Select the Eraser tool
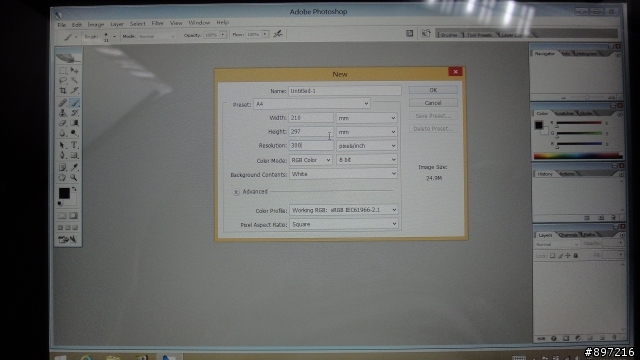Image resolution: width=640 pixels, height=360 pixels. 63,122
